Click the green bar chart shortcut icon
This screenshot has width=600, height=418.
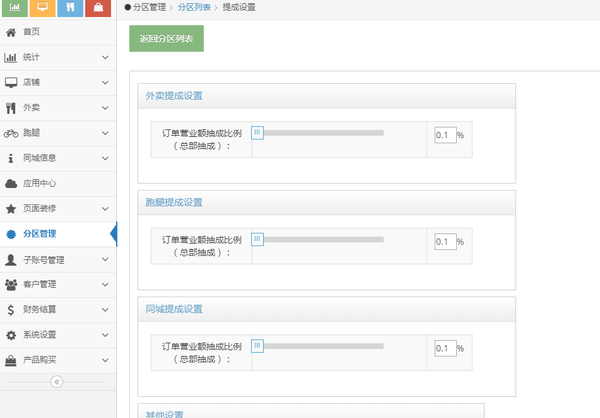(15, 8)
